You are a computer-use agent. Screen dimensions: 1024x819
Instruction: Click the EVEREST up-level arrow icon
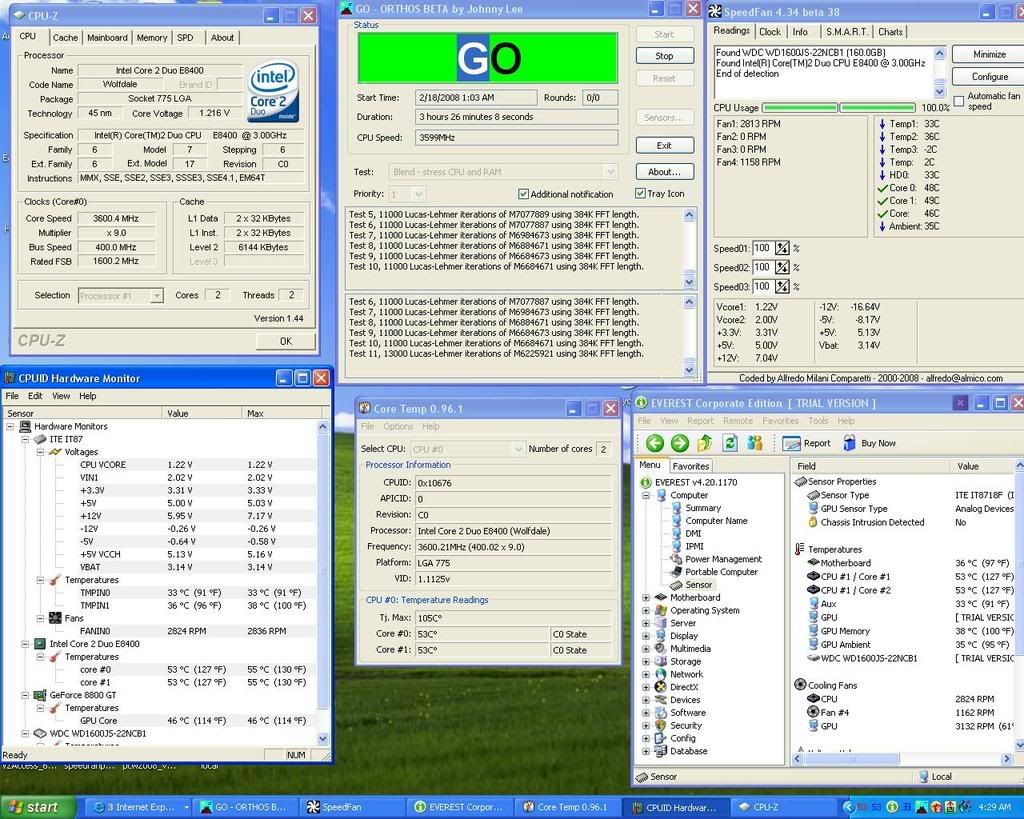point(705,443)
